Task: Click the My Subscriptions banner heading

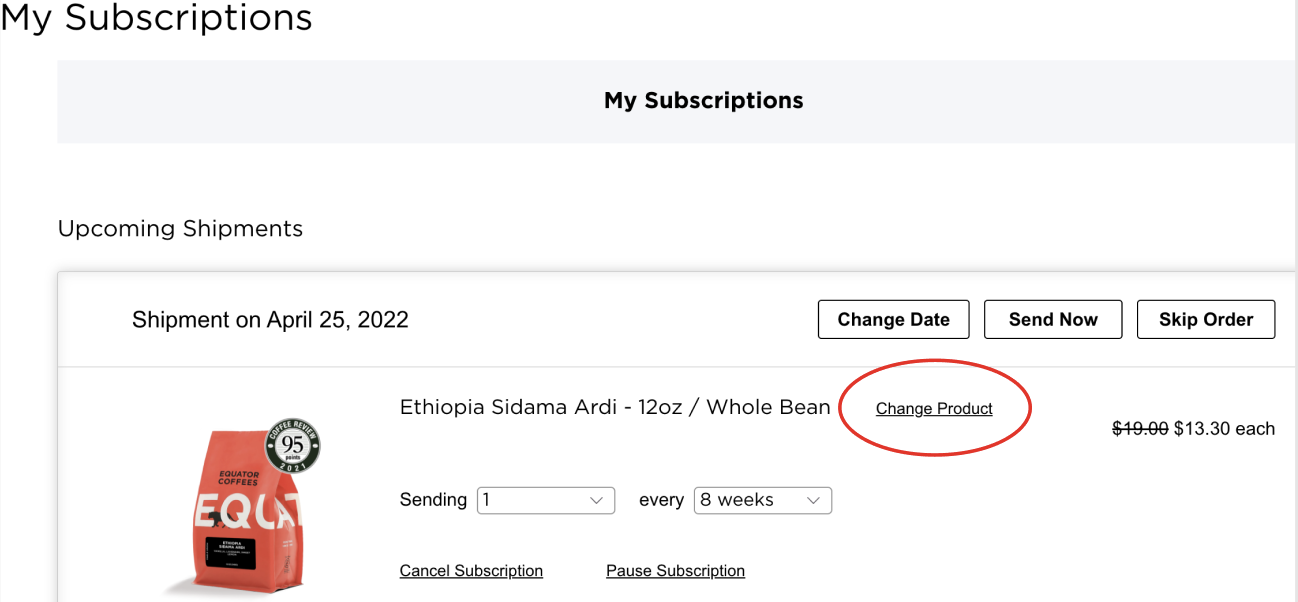Action: click(x=704, y=101)
